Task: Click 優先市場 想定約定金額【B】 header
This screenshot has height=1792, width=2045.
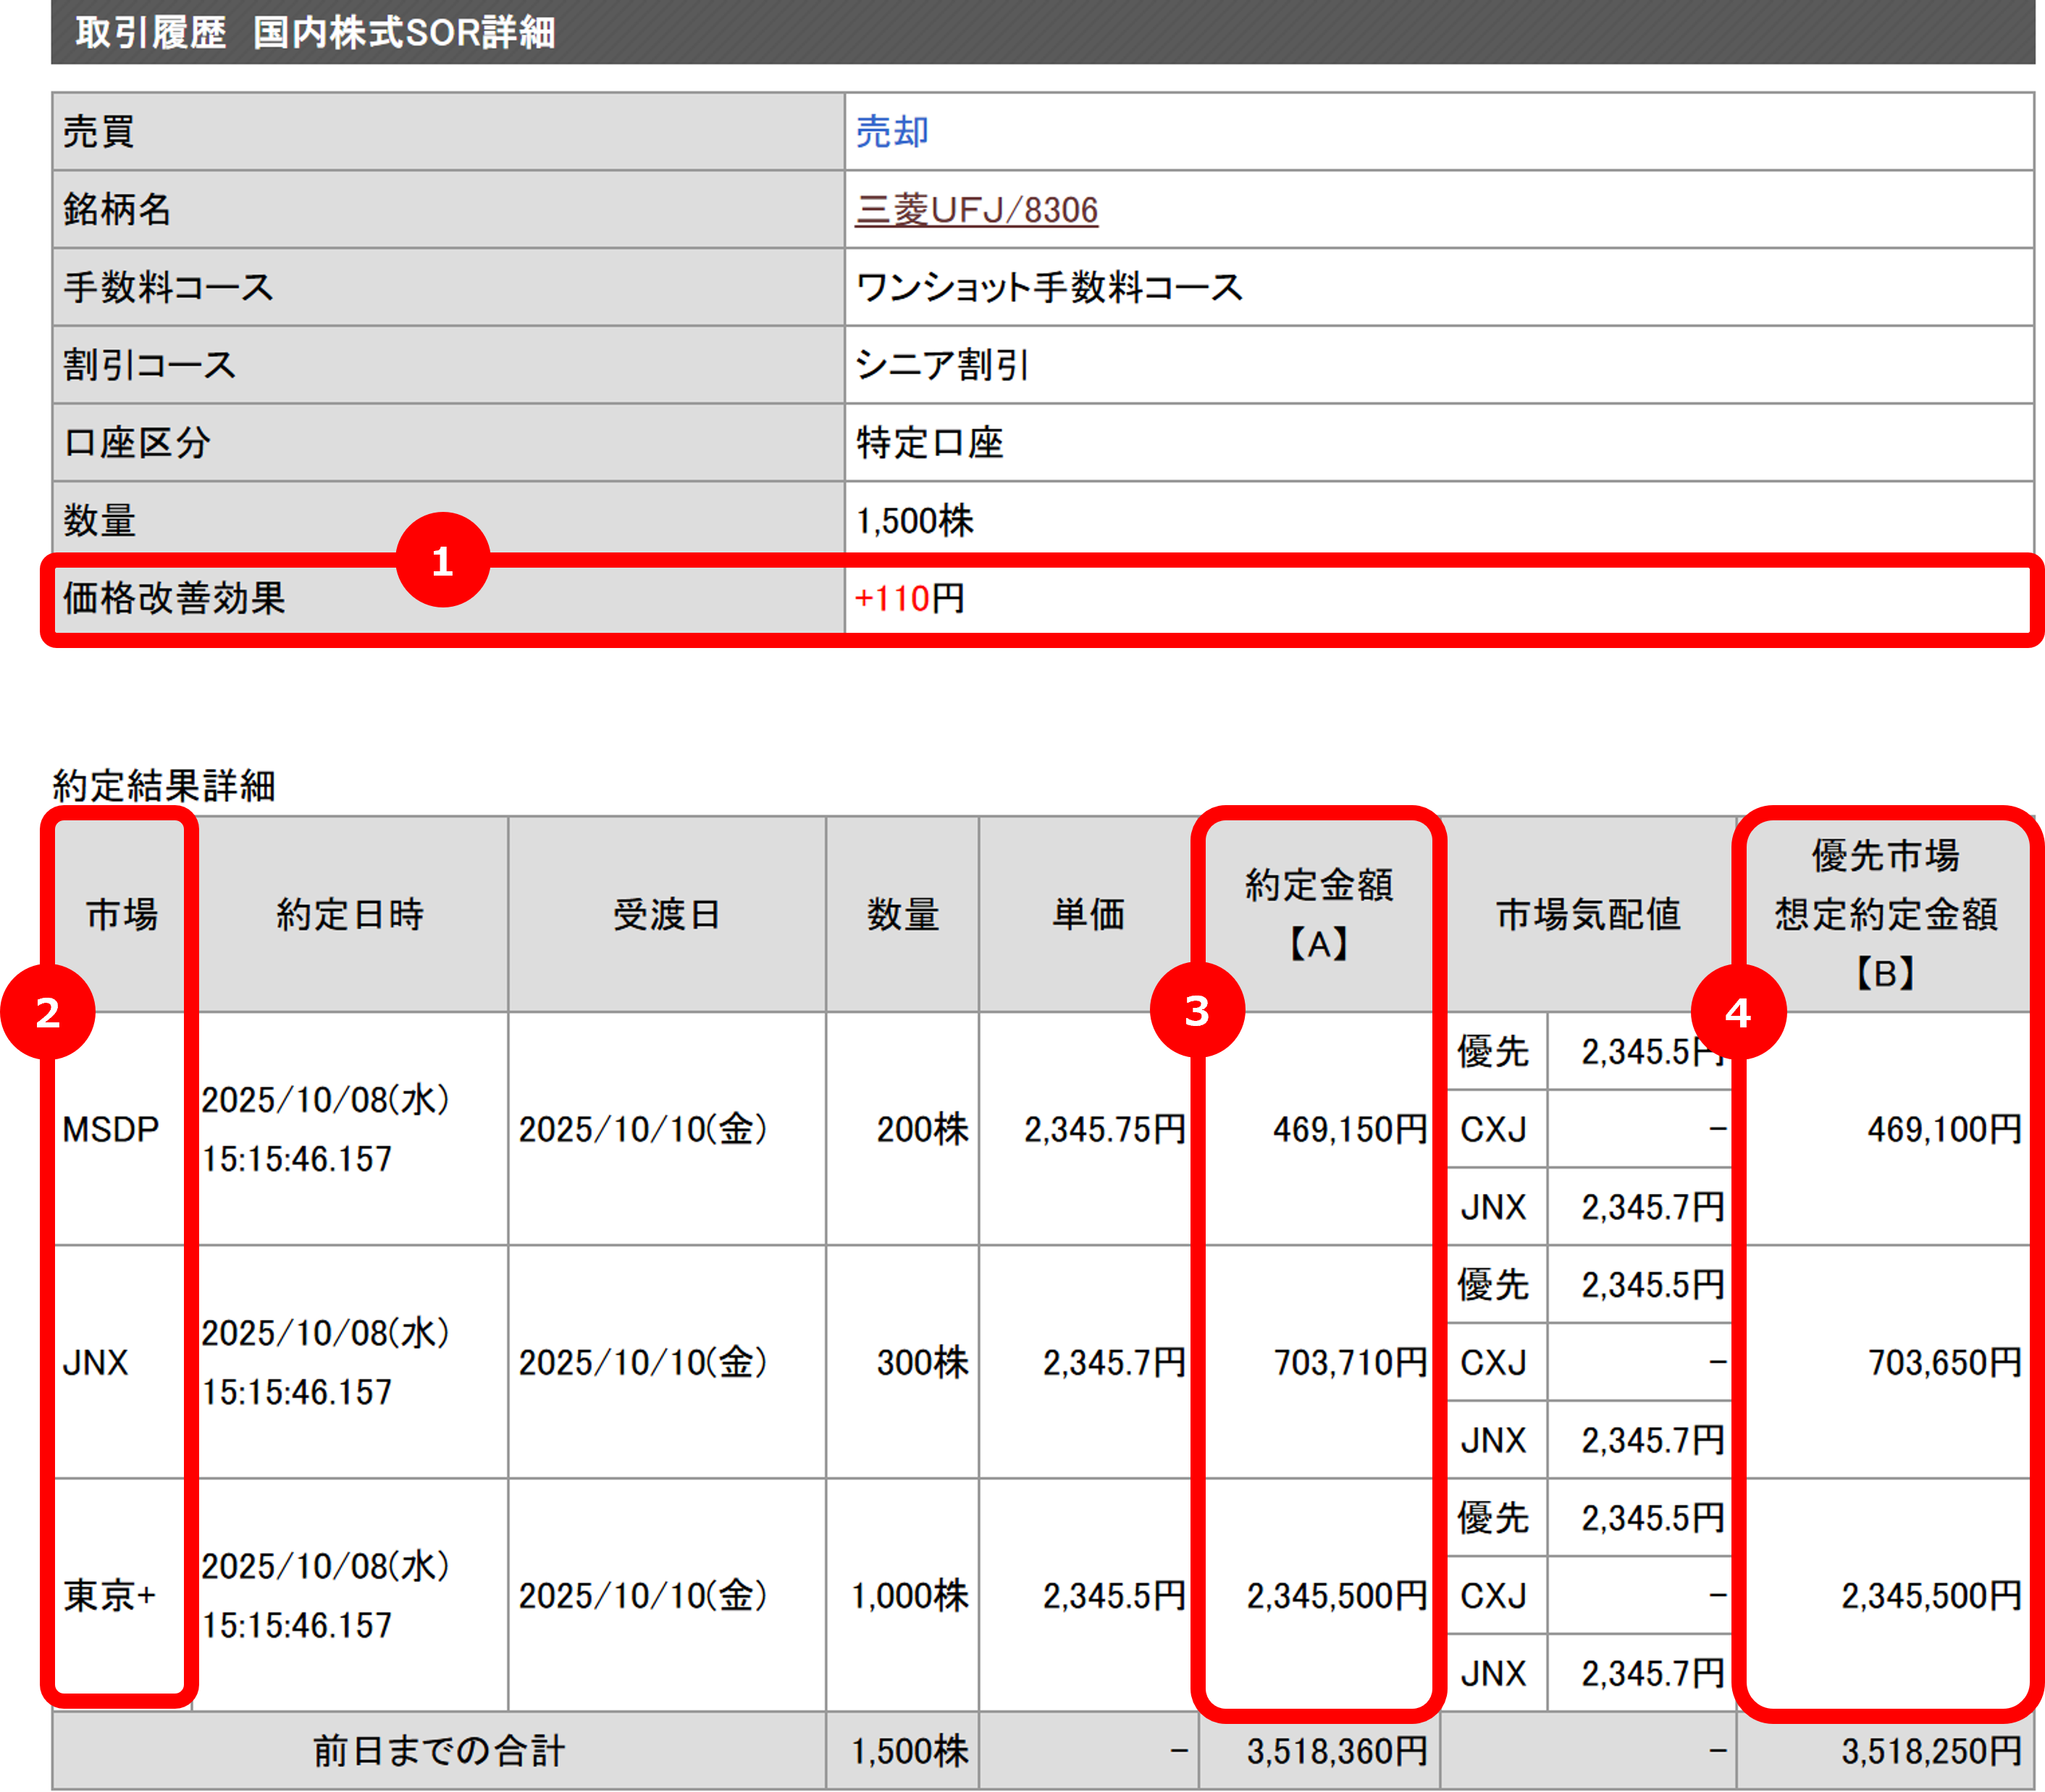Action: [x=1886, y=914]
